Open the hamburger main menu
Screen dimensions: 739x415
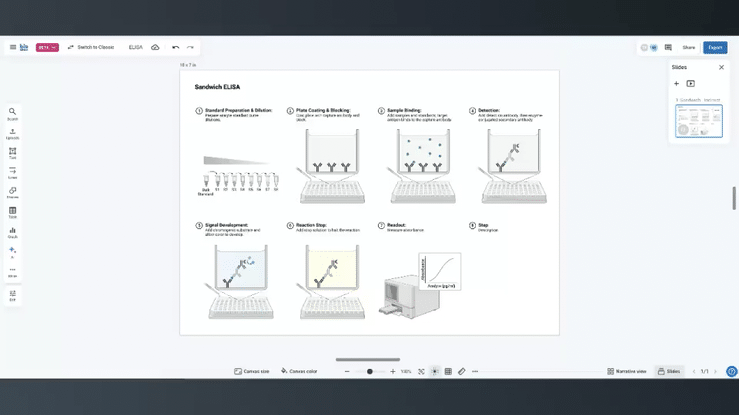(13, 47)
